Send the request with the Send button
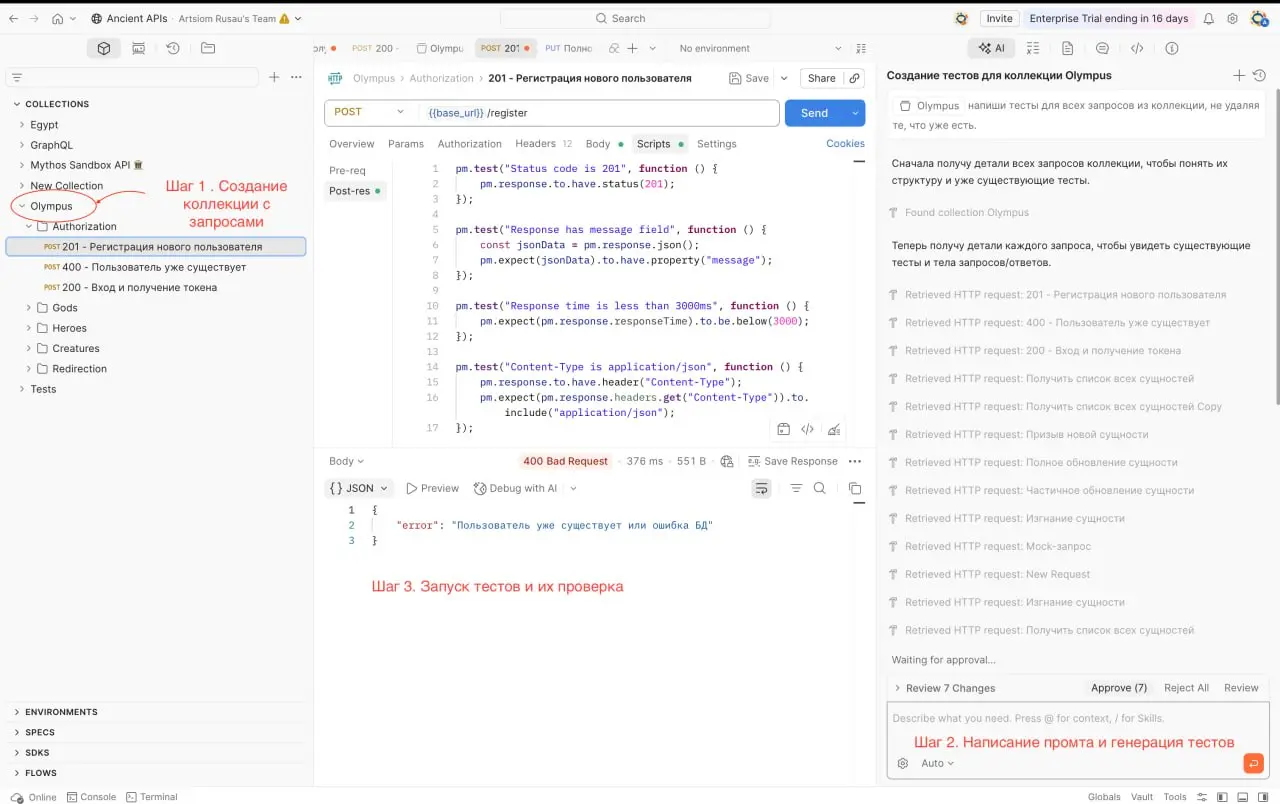Screen dimensions: 1280x804 click(x=815, y=113)
